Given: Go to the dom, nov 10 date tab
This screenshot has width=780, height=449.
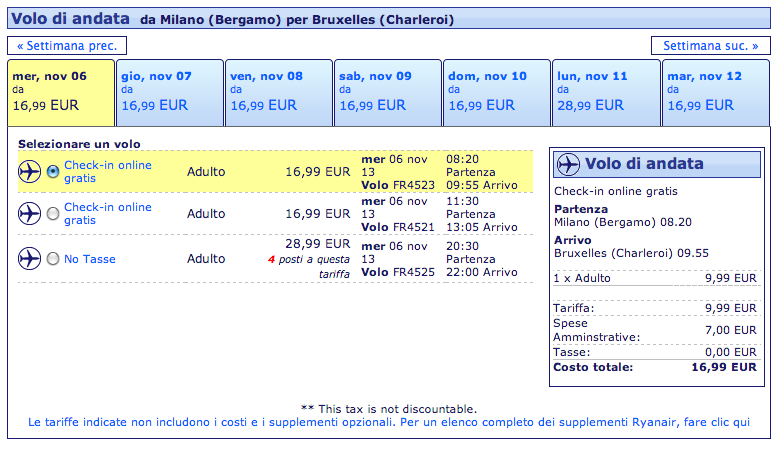Looking at the screenshot, I should 496,92.
